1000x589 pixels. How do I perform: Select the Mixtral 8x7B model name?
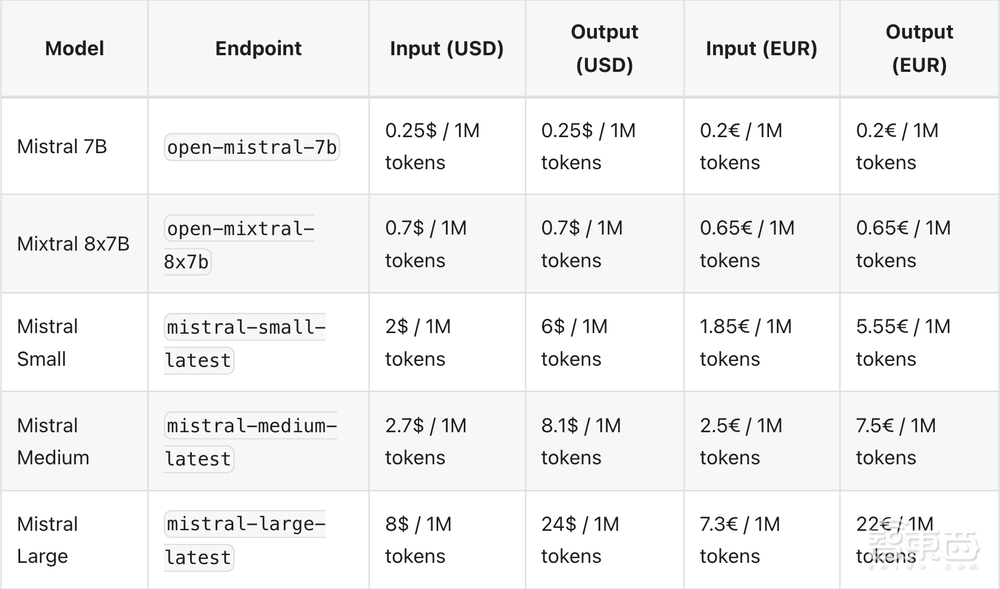(73, 244)
